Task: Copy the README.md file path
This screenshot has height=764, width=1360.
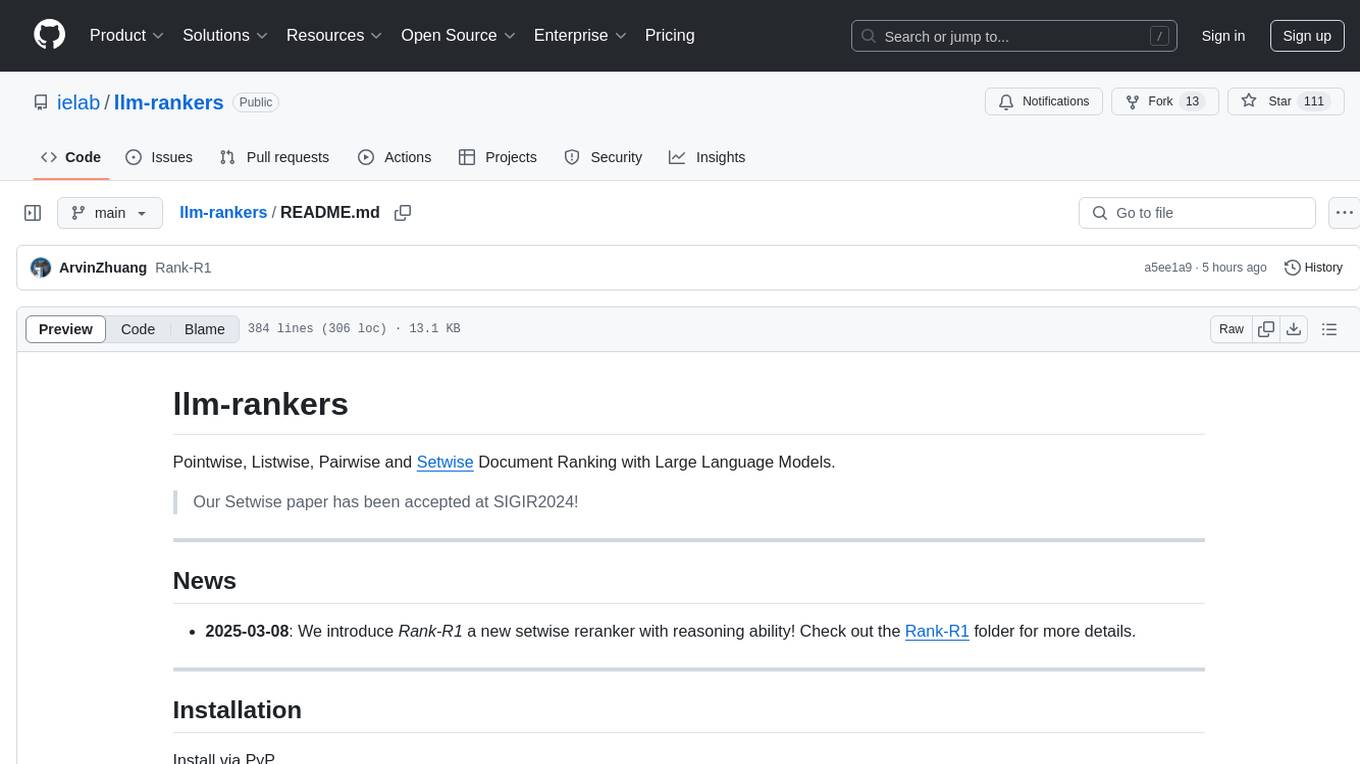Action: 403,213
